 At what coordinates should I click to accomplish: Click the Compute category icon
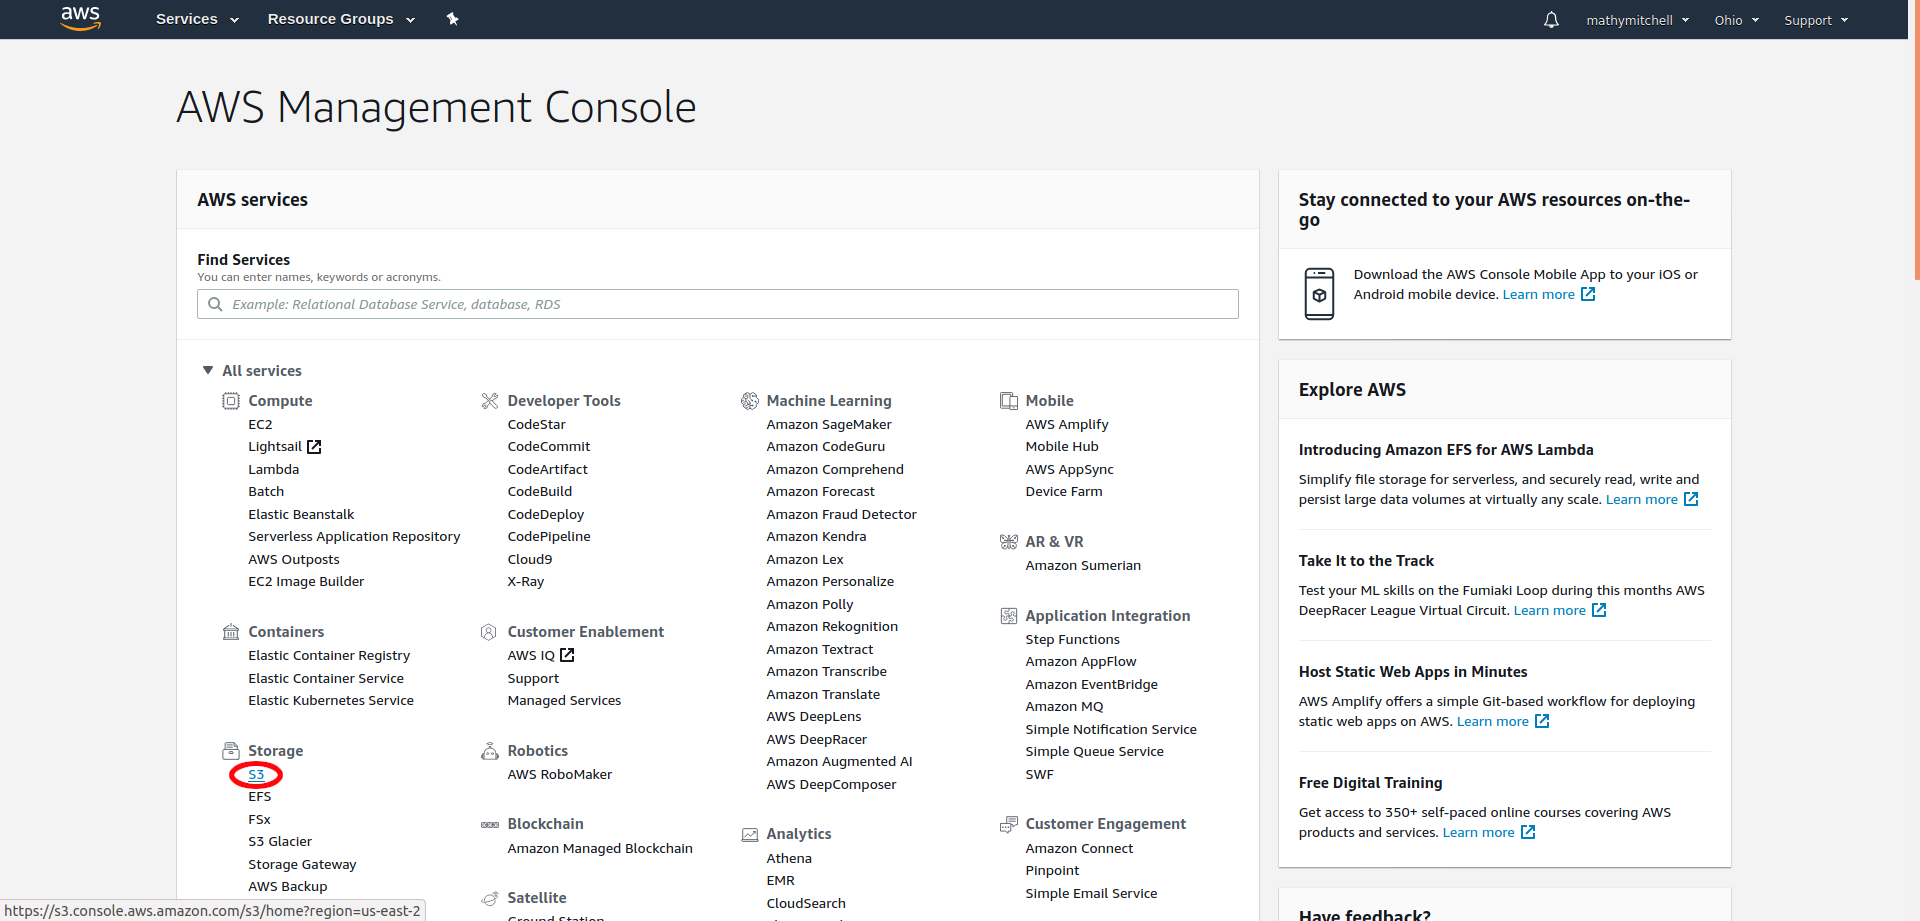point(231,401)
